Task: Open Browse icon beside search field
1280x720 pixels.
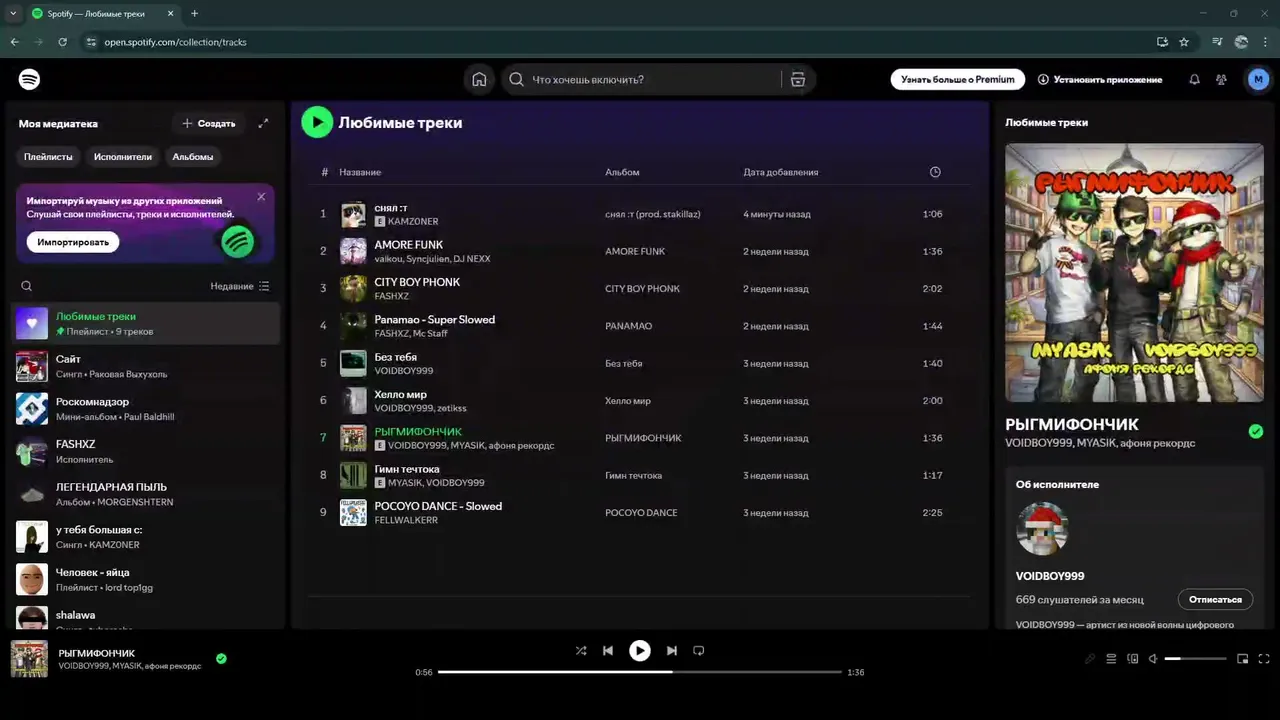Action: coord(798,79)
